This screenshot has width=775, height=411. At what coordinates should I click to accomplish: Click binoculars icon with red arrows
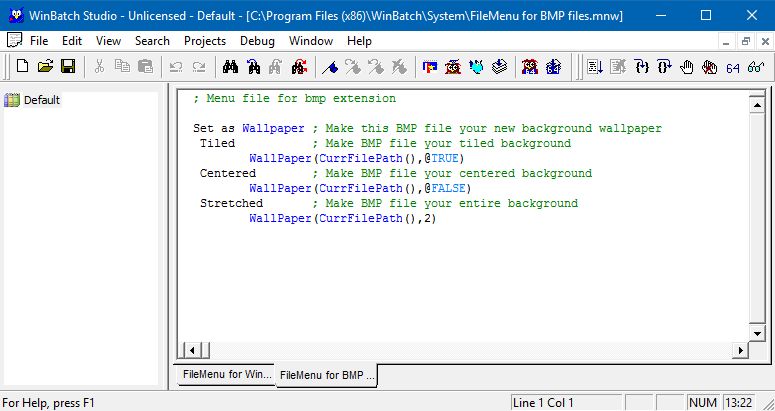click(x=299, y=66)
